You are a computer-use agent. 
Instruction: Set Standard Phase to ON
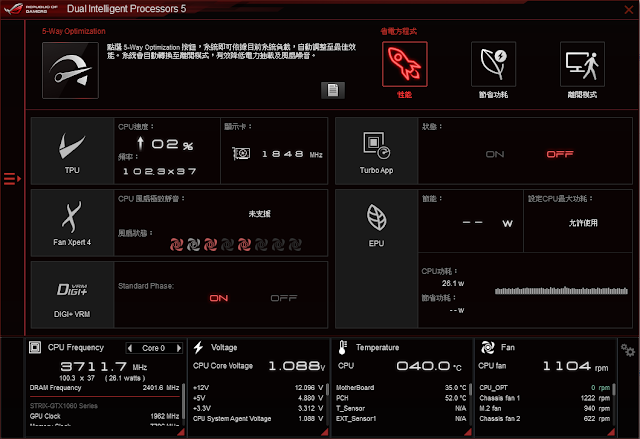tap(219, 298)
